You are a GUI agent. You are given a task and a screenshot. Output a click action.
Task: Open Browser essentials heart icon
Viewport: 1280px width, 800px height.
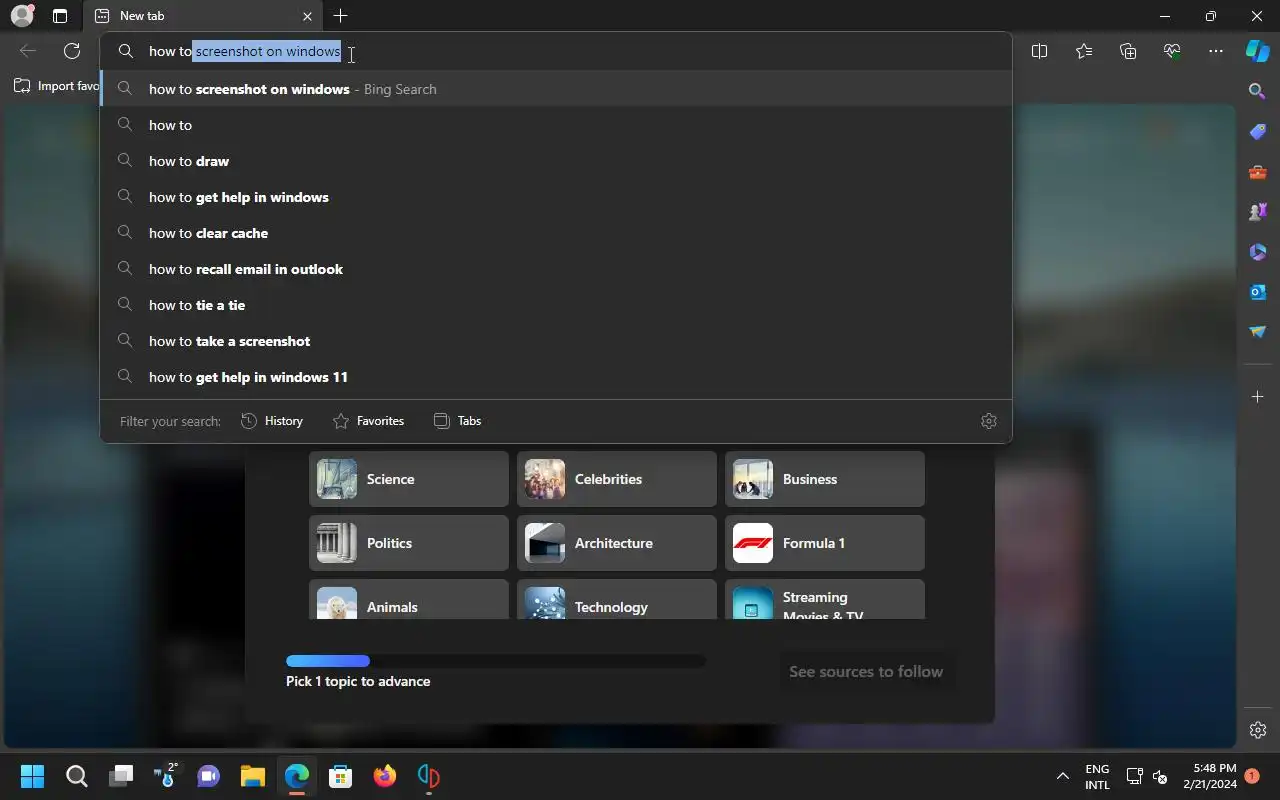1172,51
